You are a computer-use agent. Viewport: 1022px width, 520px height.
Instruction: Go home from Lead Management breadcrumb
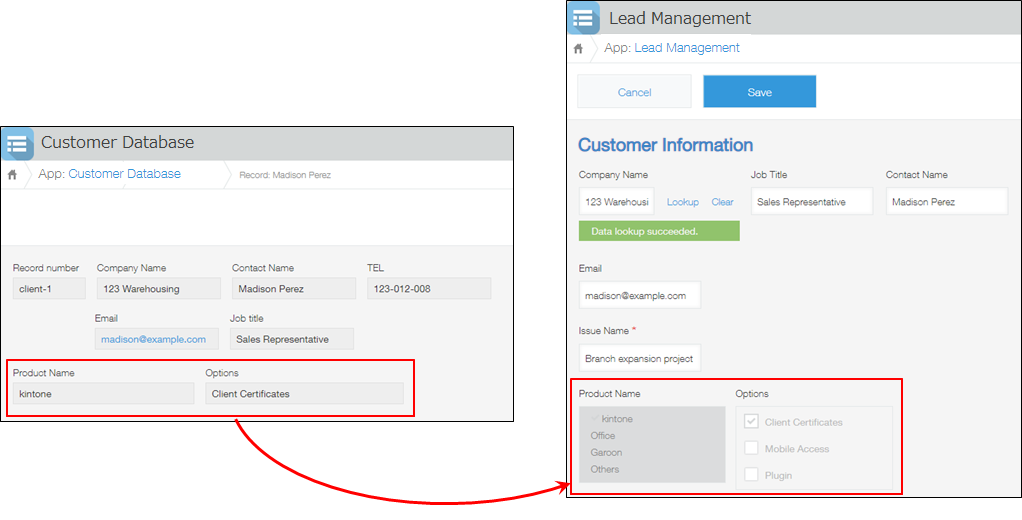tap(578, 48)
